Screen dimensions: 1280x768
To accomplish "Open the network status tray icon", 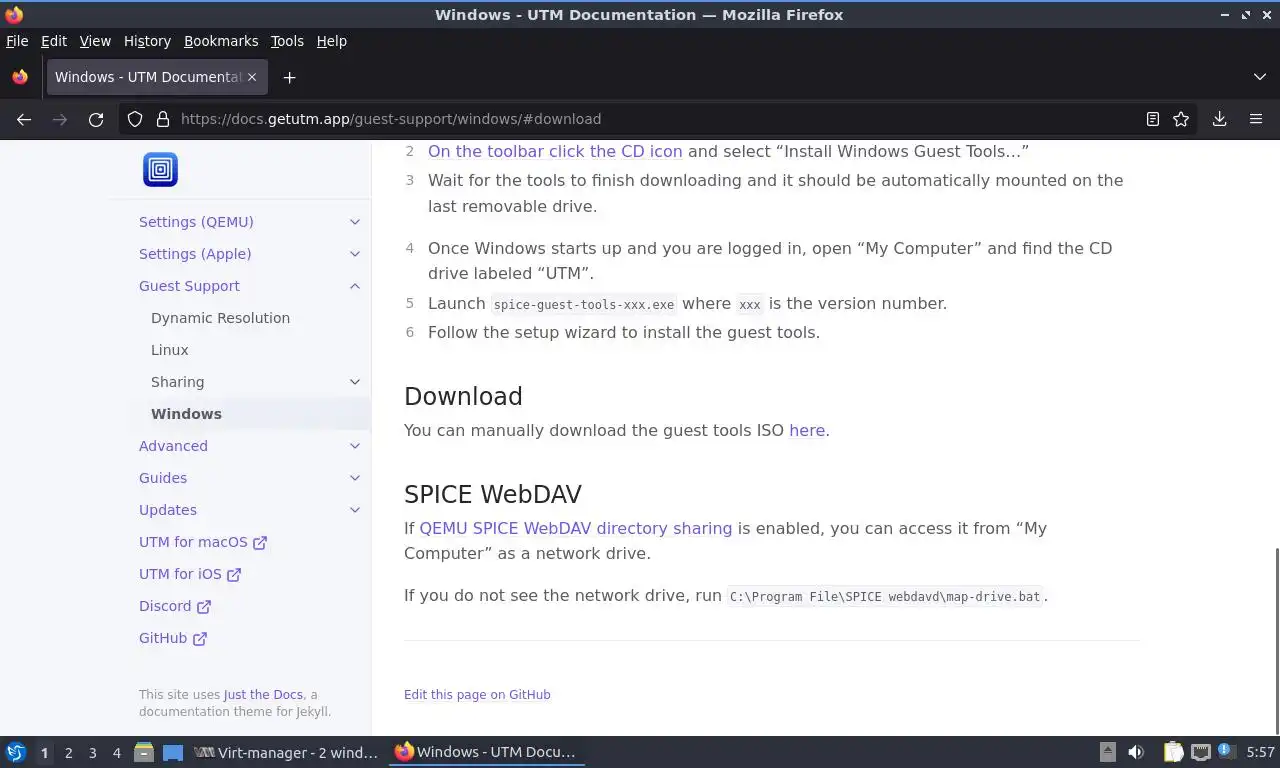I will [1200, 752].
